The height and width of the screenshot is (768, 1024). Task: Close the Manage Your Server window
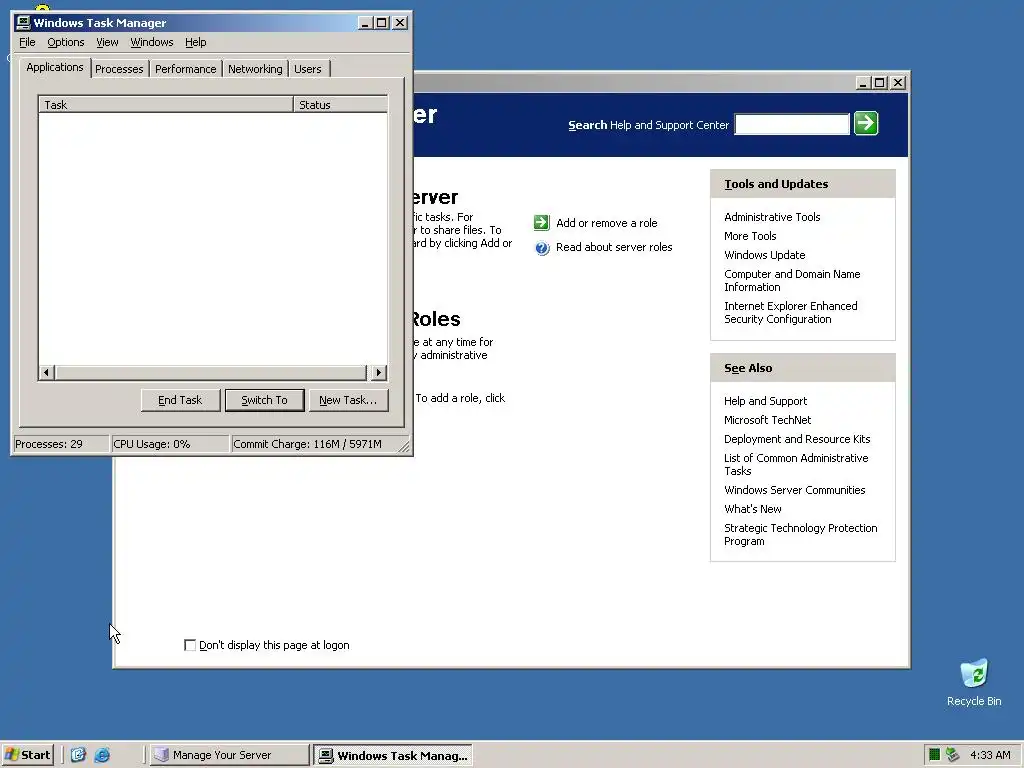point(898,83)
